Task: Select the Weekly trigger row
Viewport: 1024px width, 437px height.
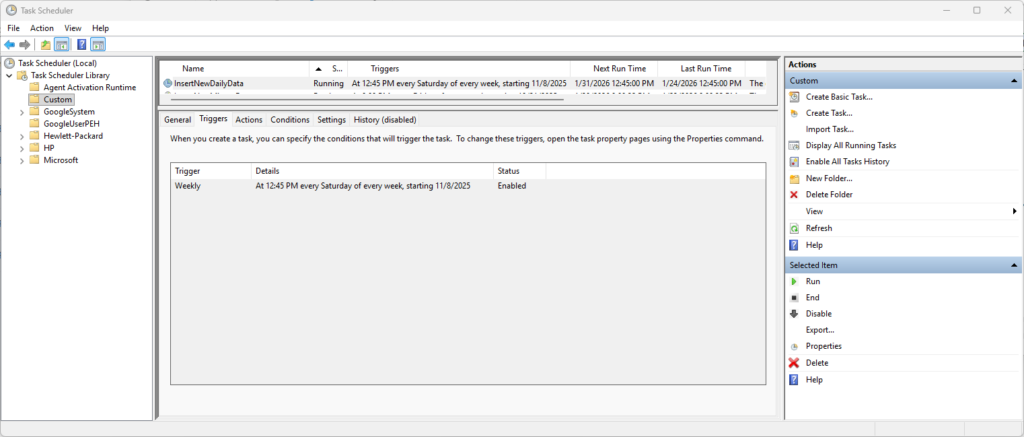Action: 467,186
